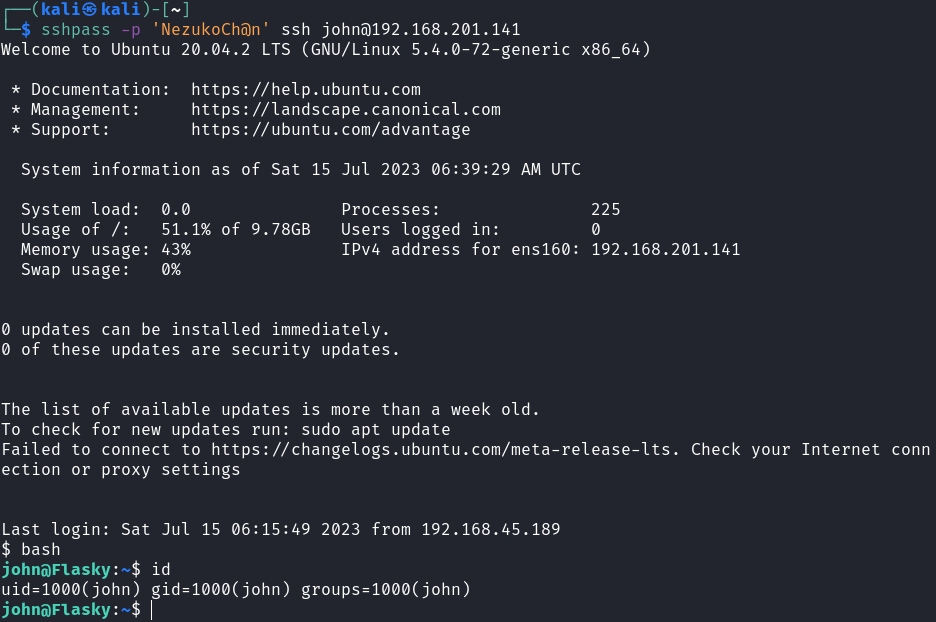Click the Kali skull symbol in the prompt
This screenshot has width=936, height=622.
pyautogui.click(x=91, y=10)
